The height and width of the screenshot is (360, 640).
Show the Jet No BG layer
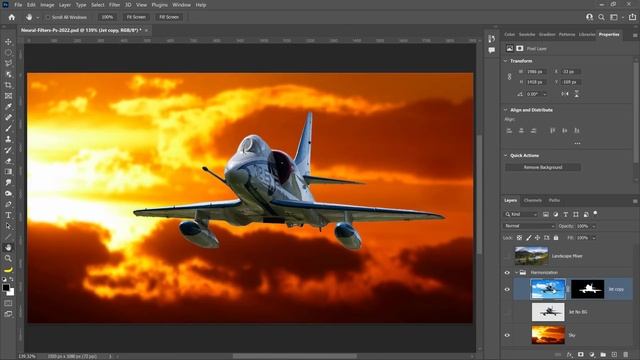pyautogui.click(x=507, y=312)
